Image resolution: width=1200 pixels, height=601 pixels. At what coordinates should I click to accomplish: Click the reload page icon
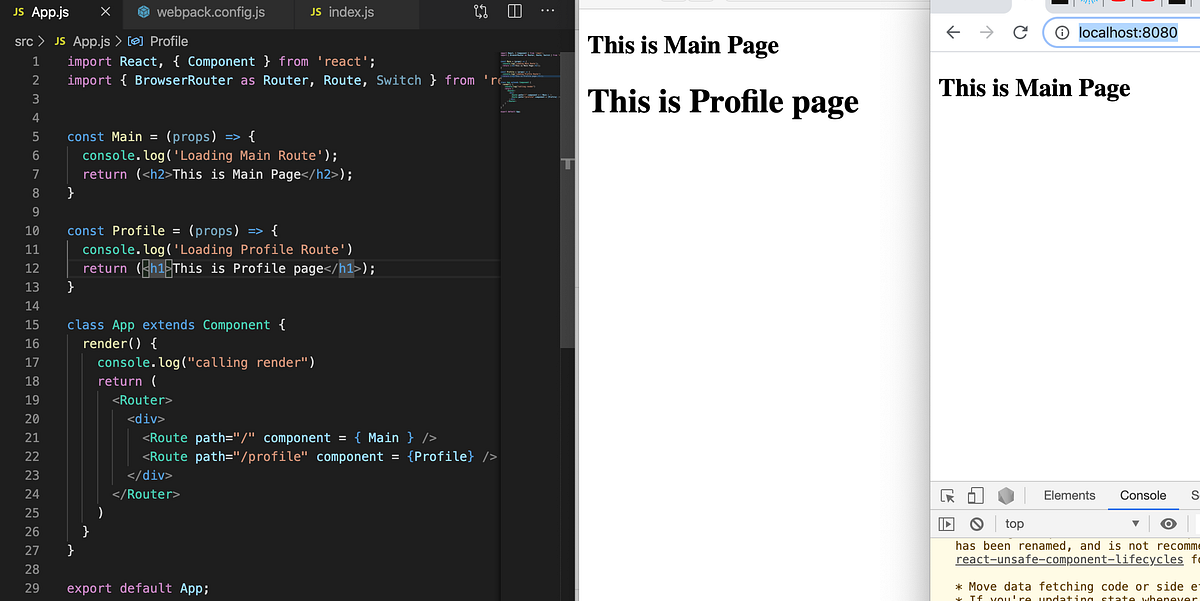pos(1020,32)
